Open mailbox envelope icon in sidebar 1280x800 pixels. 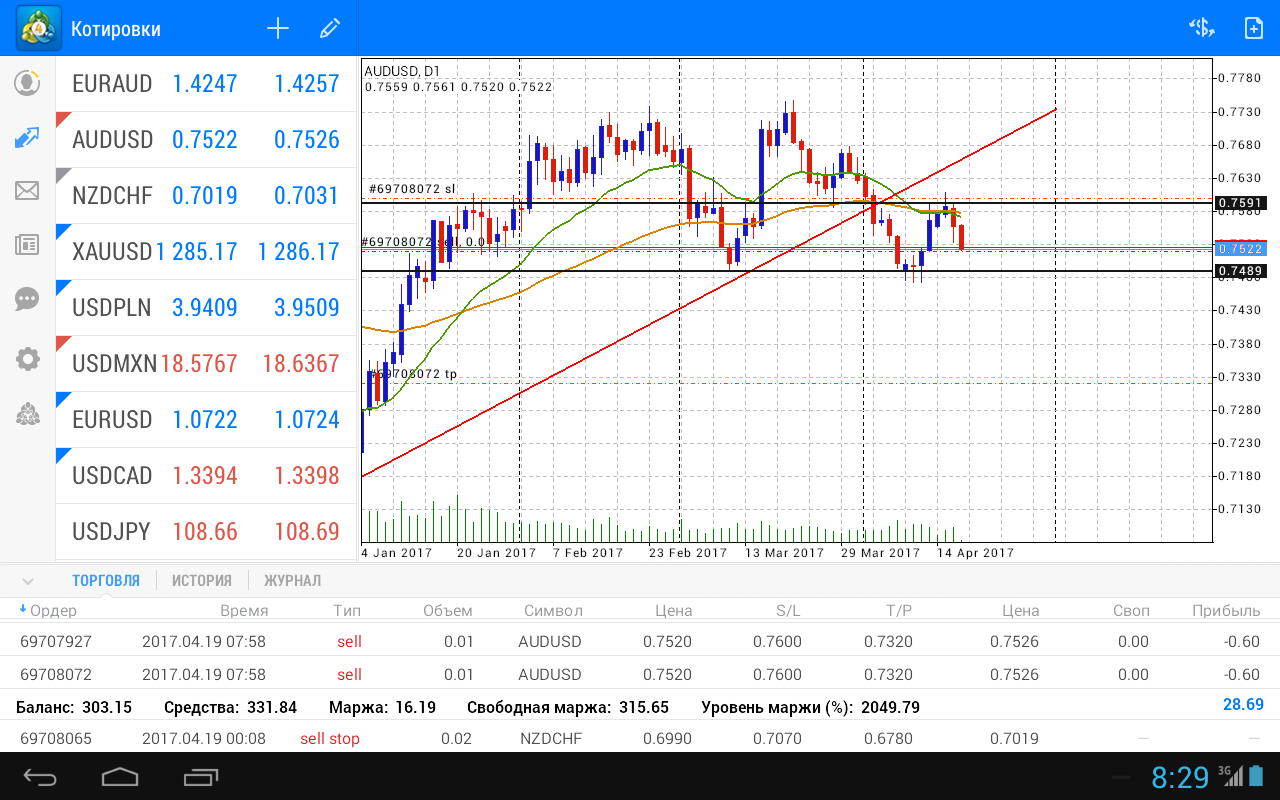pyautogui.click(x=27, y=190)
